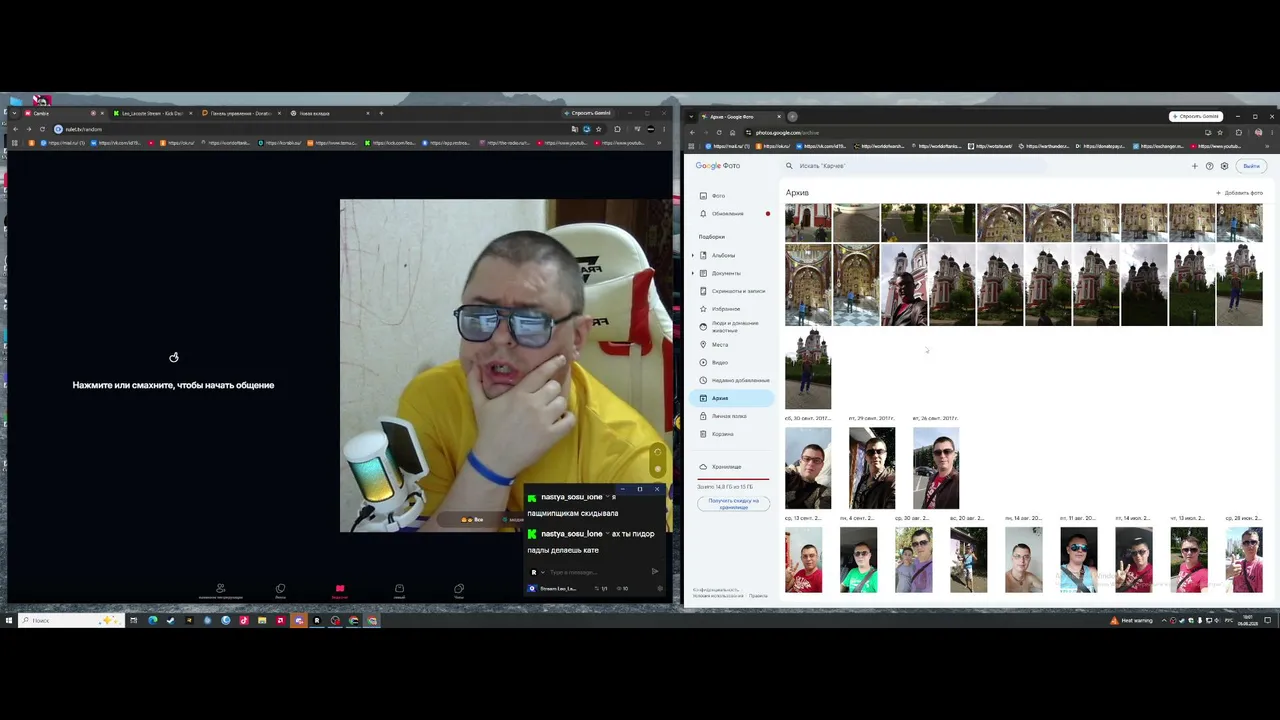Go back in the Google Photos browser window
This screenshot has width=1280, height=720.
pos(692,132)
